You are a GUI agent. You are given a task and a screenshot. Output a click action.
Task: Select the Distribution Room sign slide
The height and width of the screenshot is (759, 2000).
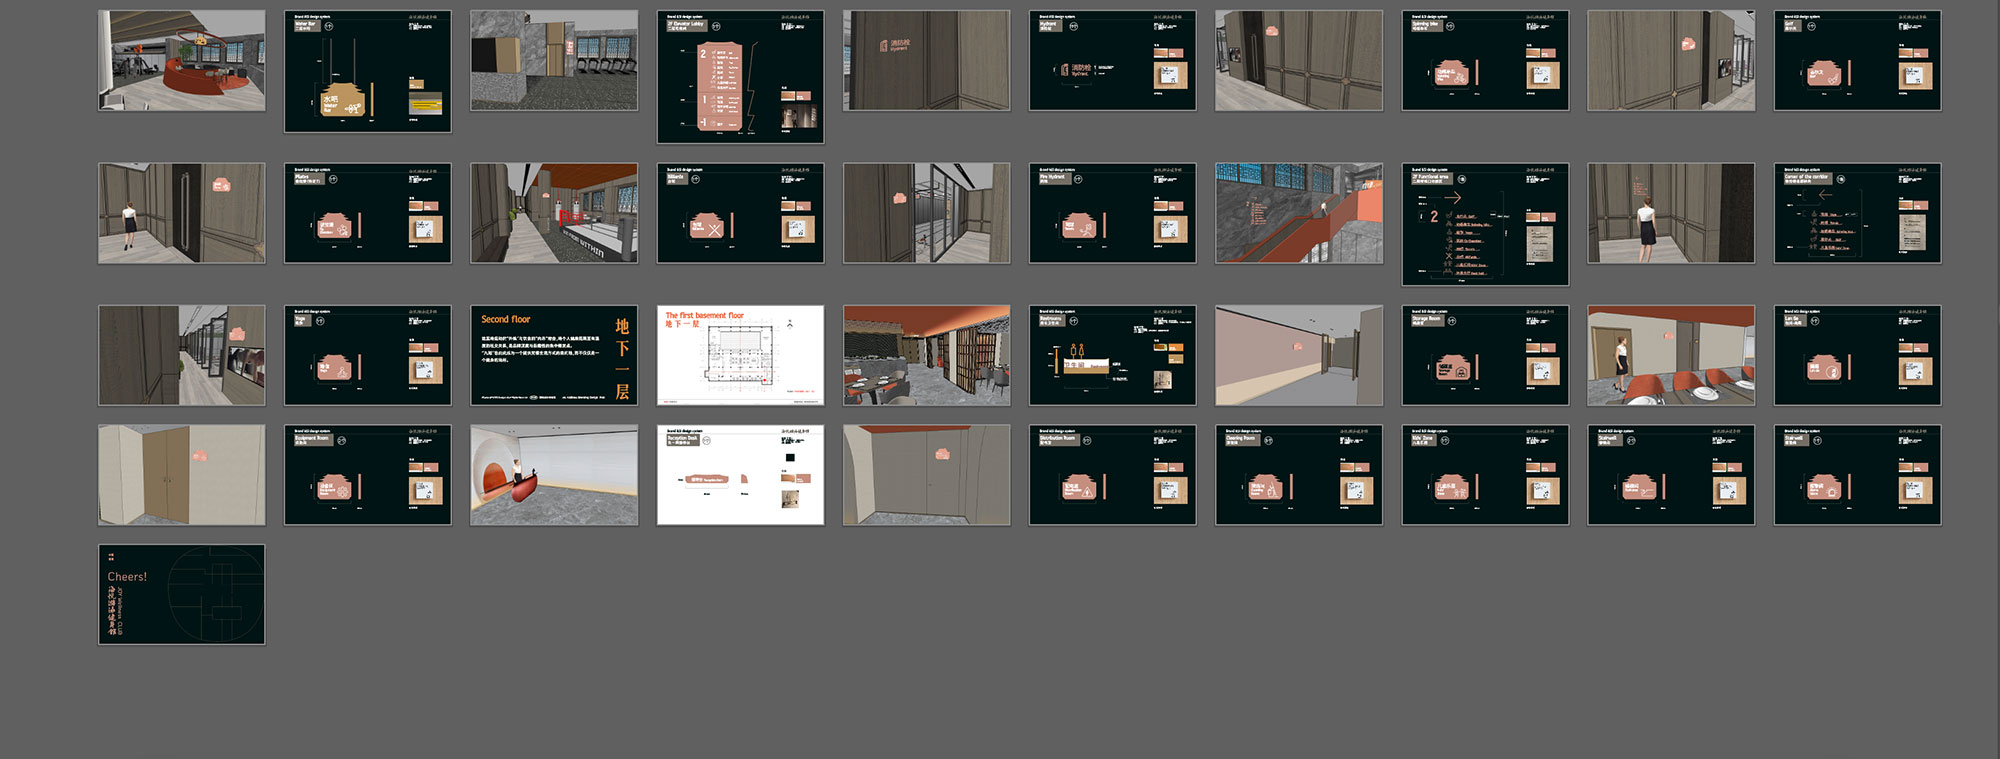(x=1112, y=475)
